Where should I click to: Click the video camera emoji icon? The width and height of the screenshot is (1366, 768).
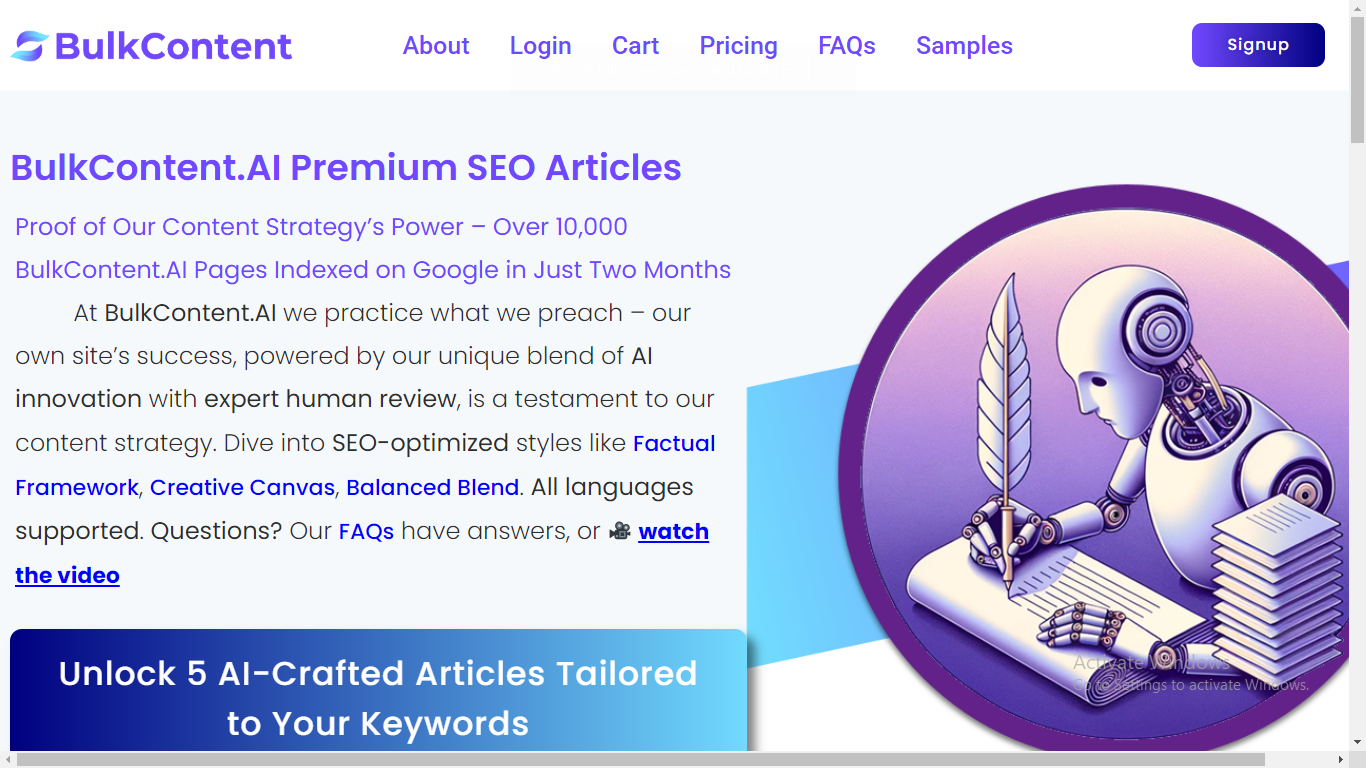pos(620,531)
